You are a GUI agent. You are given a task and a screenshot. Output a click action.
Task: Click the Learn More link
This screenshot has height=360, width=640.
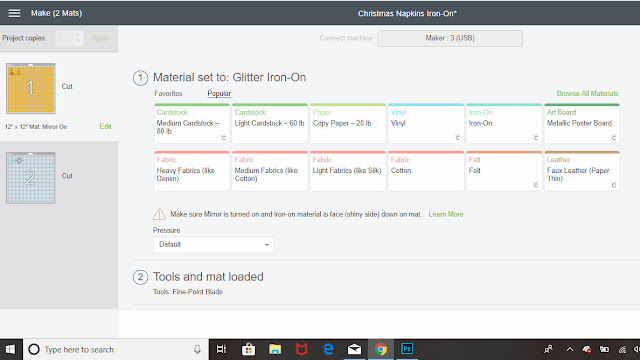click(x=446, y=214)
